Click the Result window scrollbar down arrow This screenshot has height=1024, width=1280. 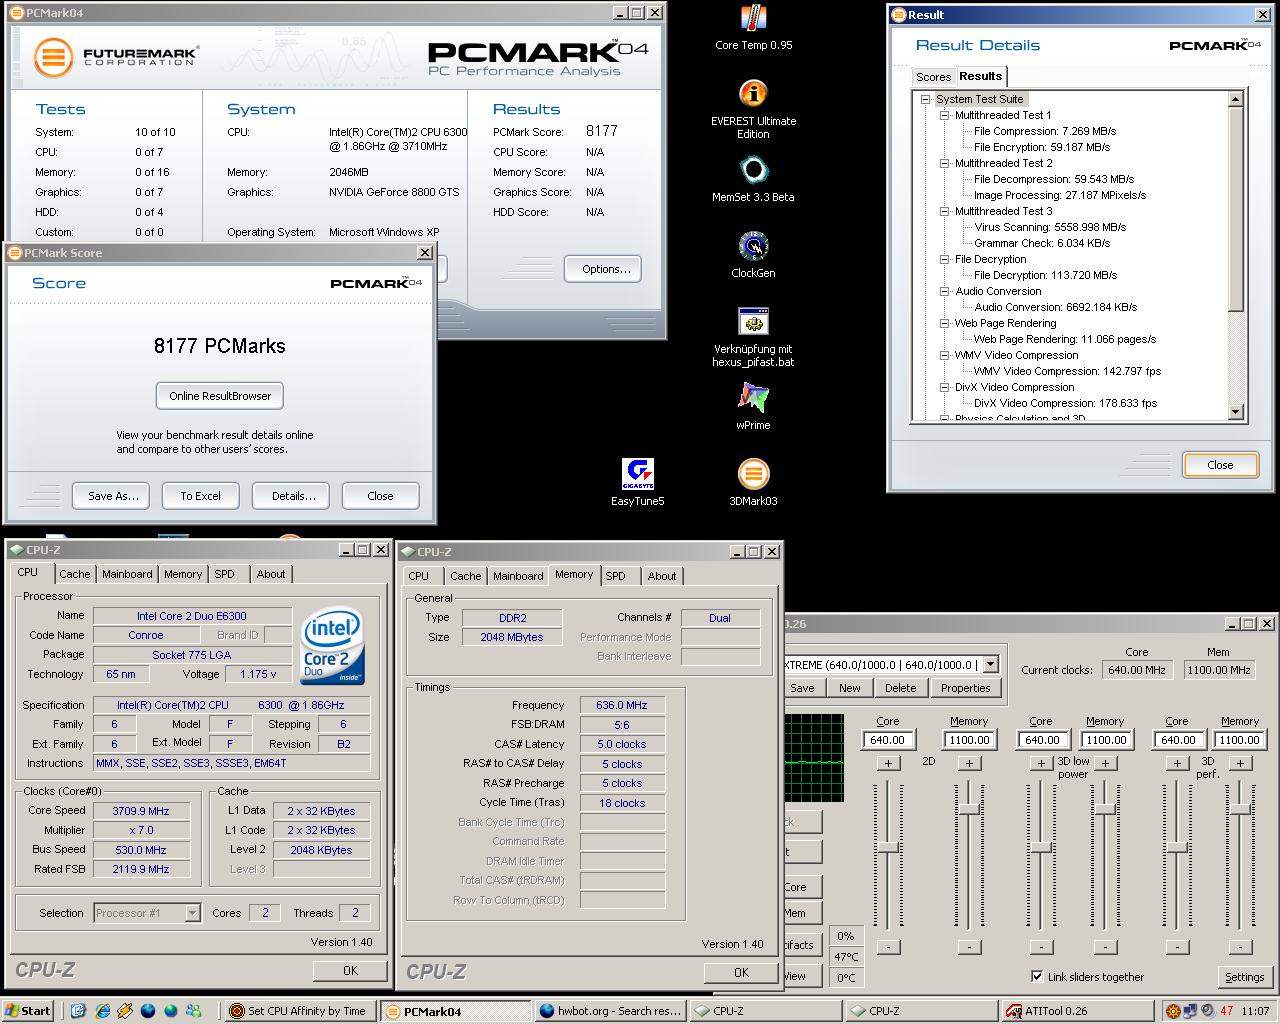pos(1235,411)
